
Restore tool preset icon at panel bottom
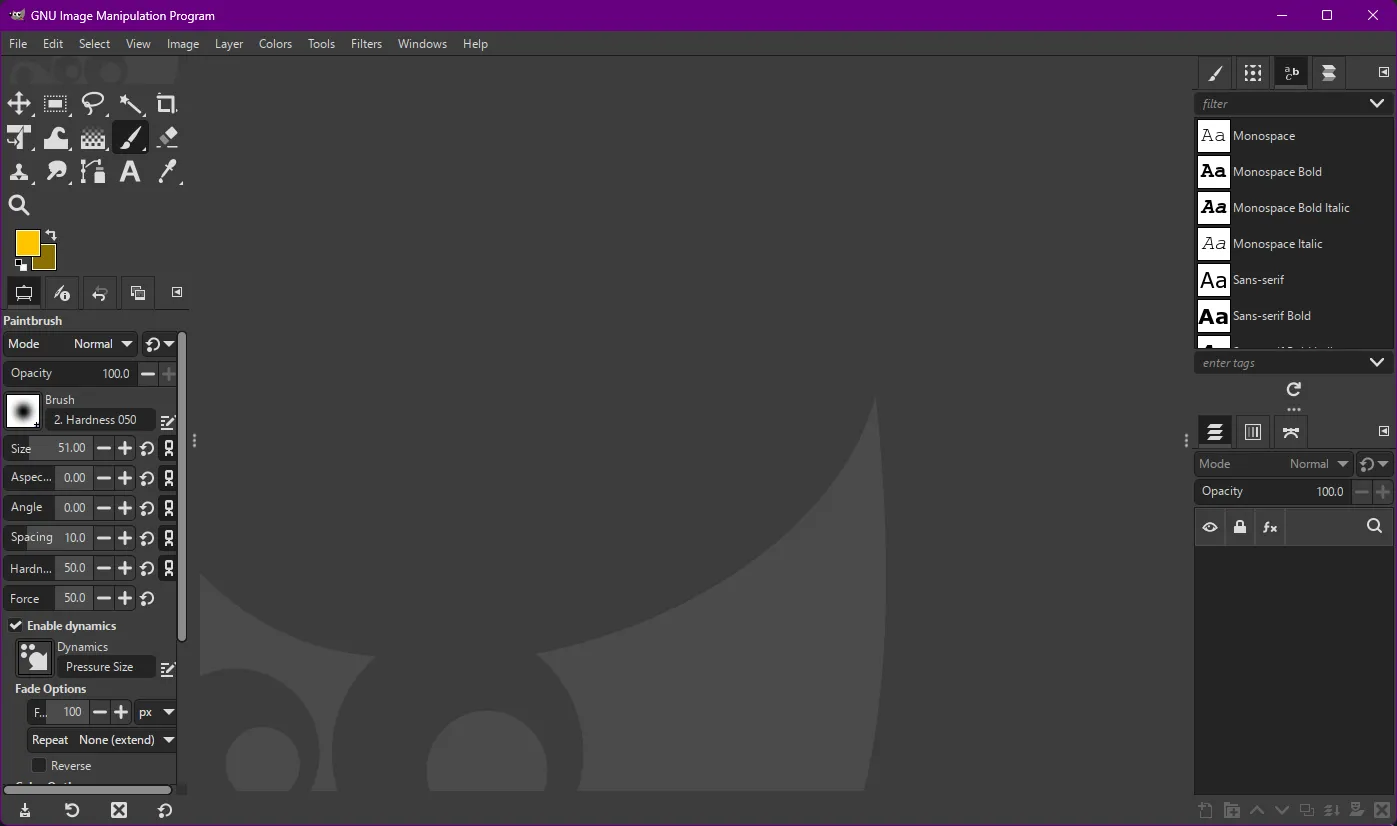pyautogui.click(x=72, y=810)
